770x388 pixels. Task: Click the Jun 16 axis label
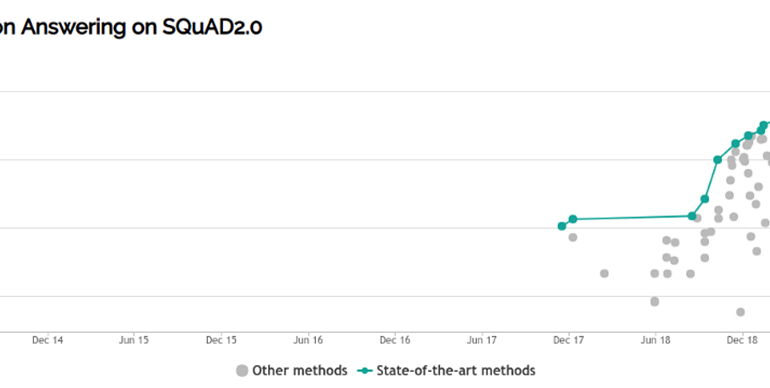tap(308, 340)
